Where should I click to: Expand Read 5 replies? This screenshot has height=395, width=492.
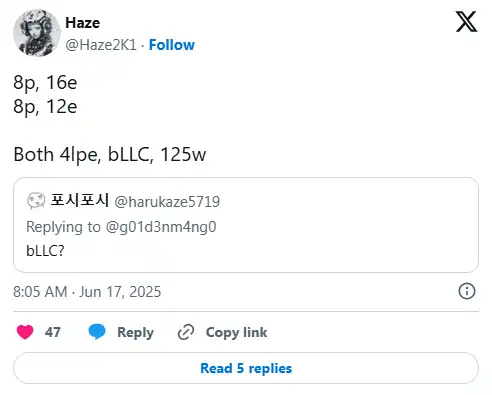246,368
